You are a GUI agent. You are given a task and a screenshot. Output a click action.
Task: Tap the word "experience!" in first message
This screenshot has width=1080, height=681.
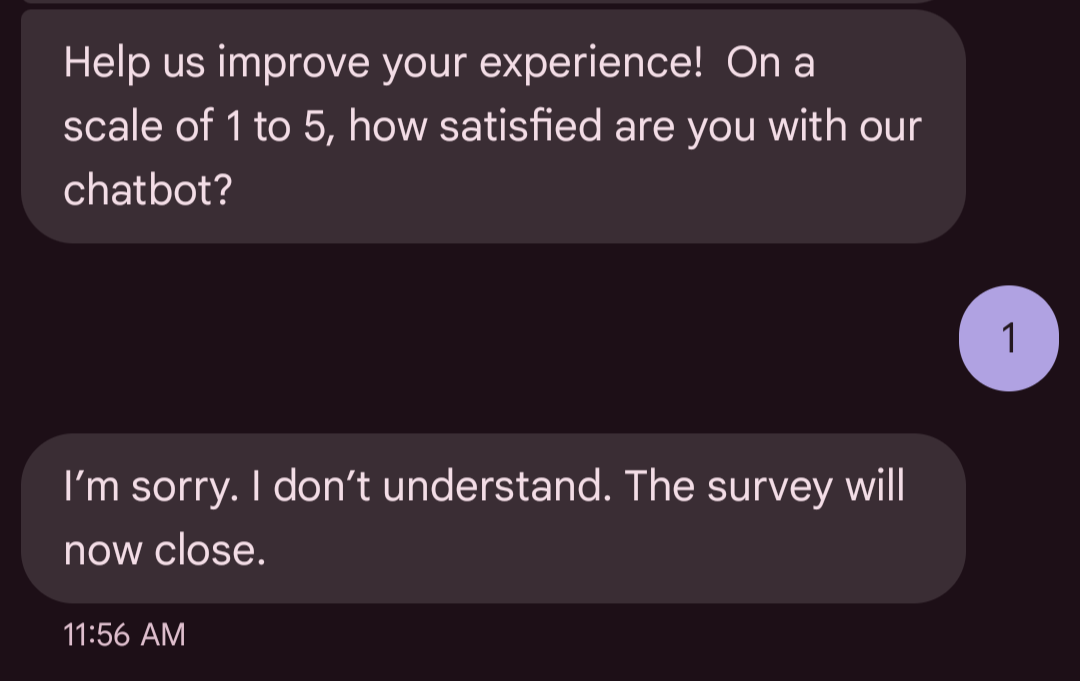(x=591, y=64)
